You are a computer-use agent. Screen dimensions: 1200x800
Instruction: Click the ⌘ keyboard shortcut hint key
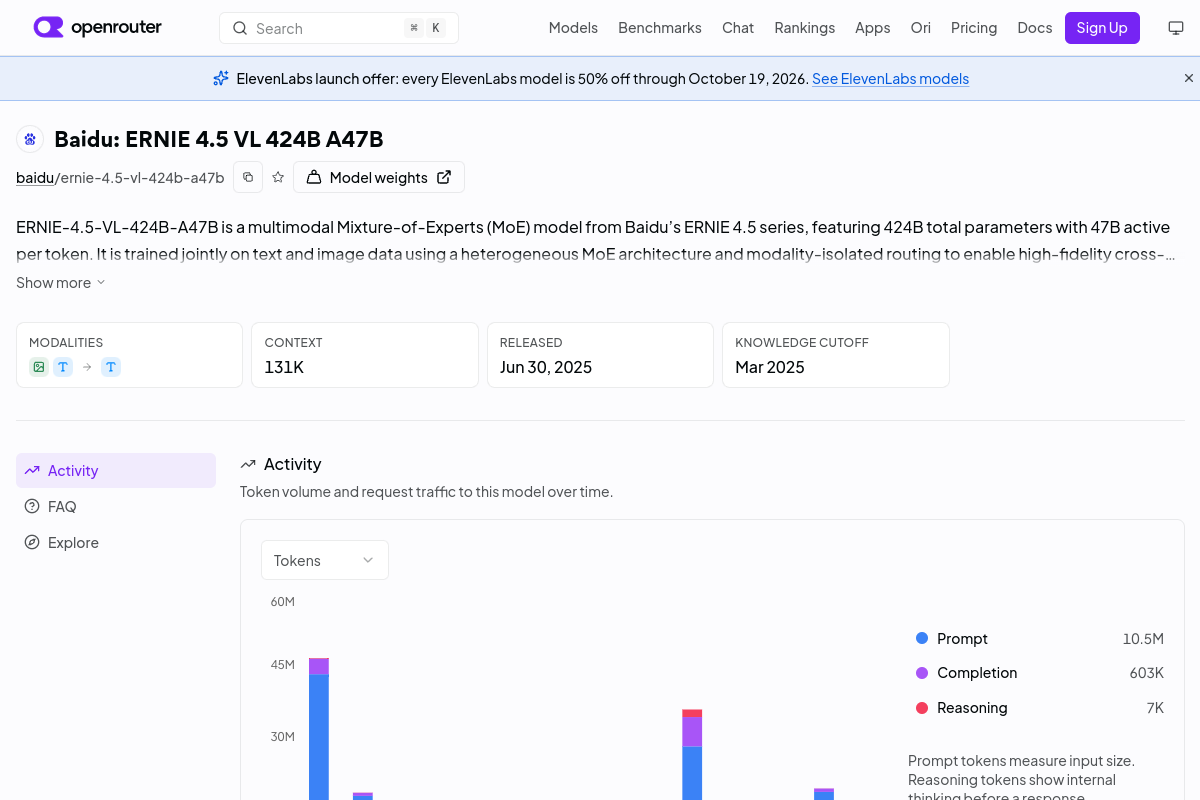point(414,28)
